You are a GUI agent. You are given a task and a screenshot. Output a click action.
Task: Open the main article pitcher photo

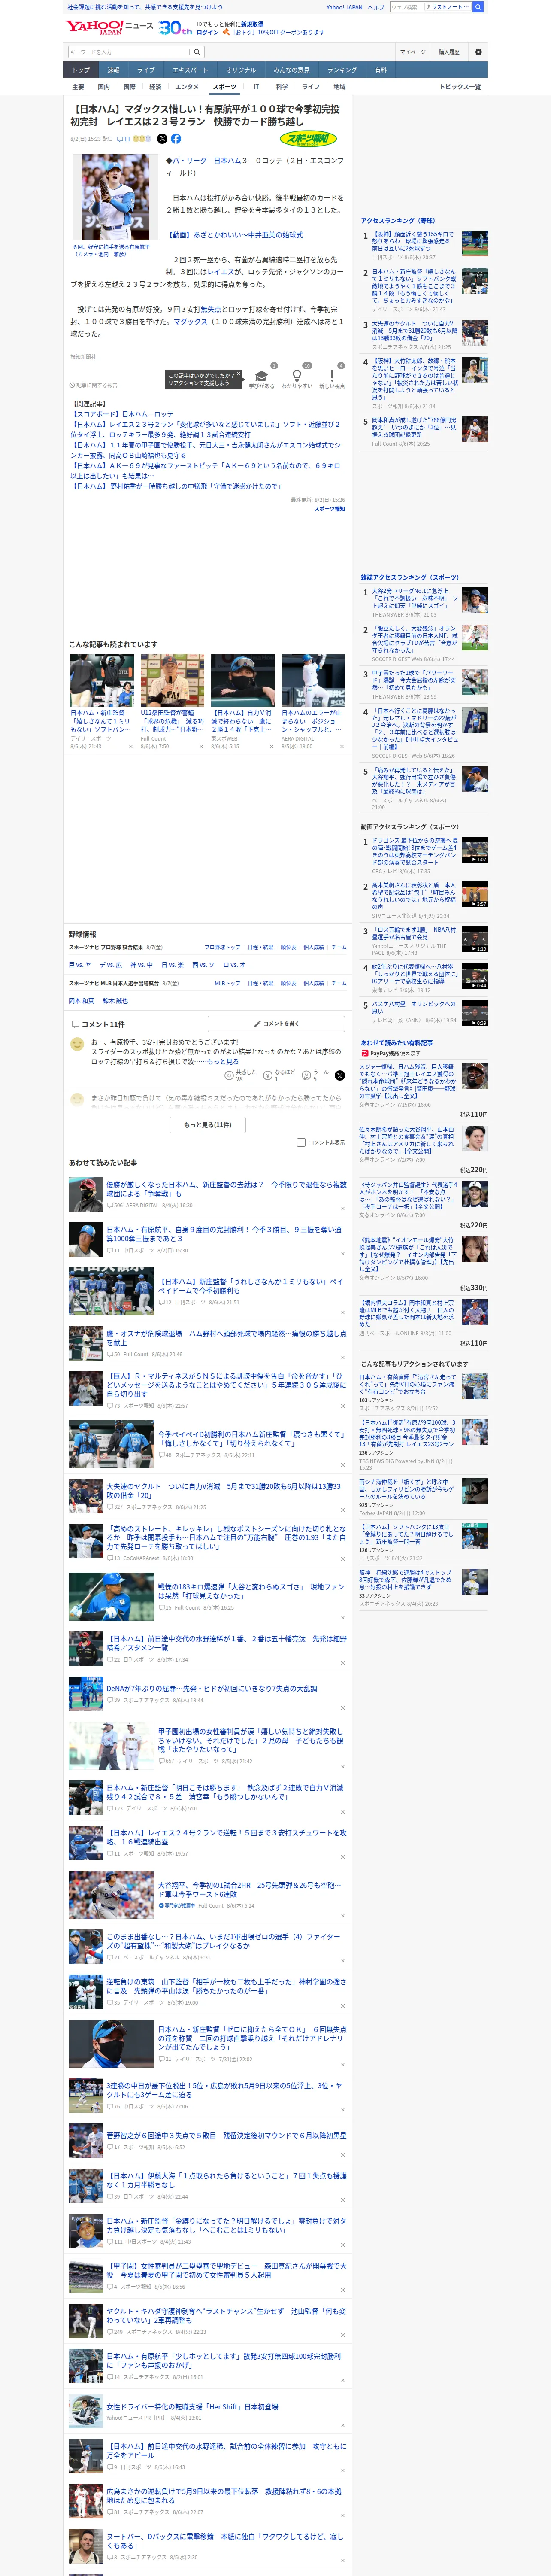click(x=114, y=198)
